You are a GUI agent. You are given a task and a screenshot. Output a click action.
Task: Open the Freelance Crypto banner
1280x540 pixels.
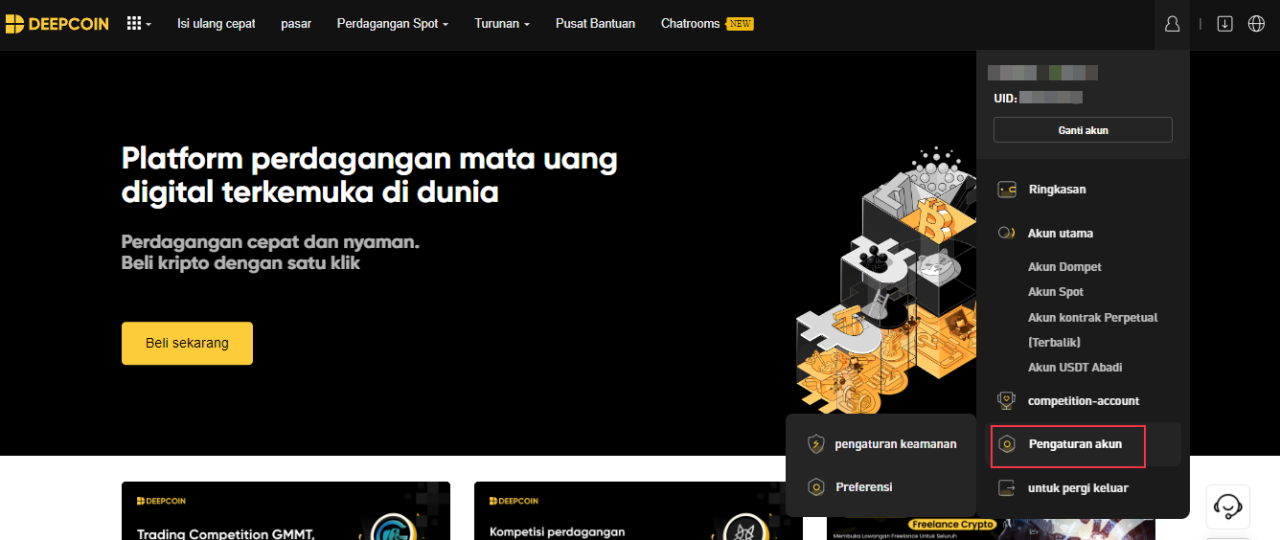(991, 527)
